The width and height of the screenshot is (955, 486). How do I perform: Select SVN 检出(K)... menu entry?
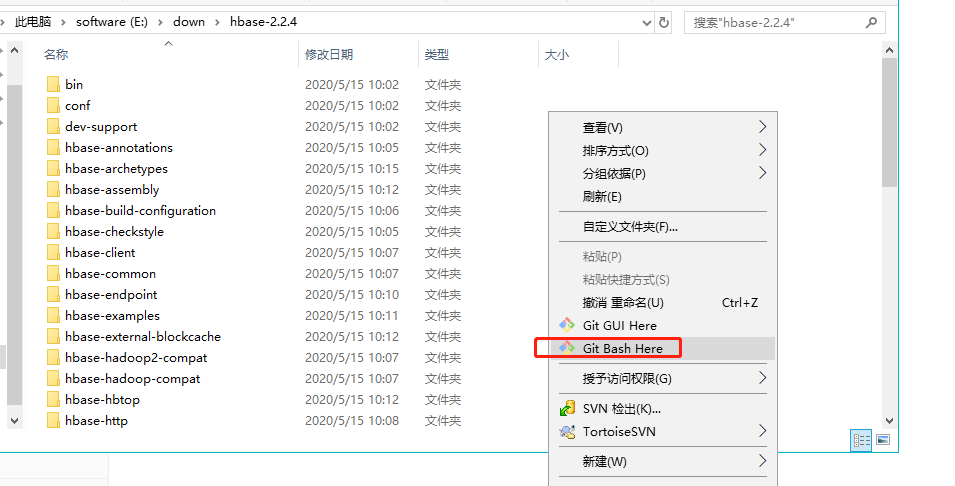pyautogui.click(x=663, y=409)
